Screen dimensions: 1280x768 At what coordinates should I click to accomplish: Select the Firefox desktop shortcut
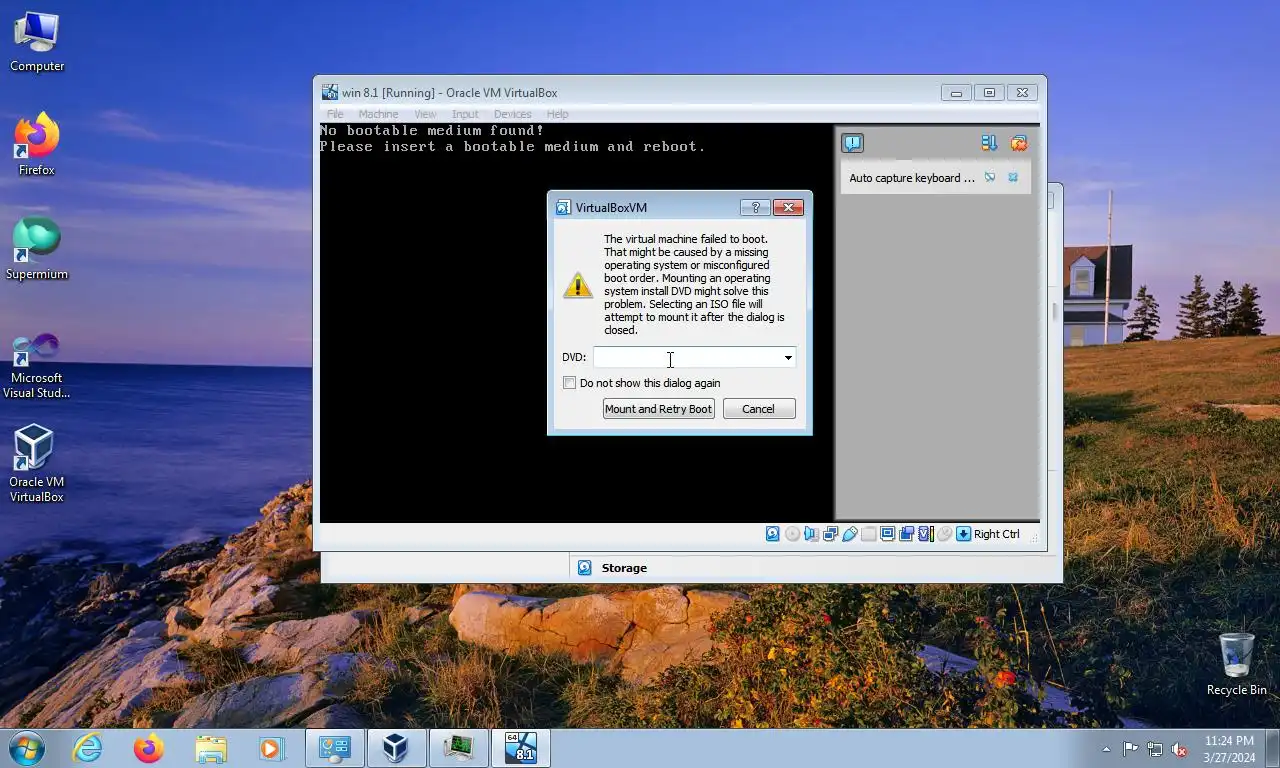point(37,145)
